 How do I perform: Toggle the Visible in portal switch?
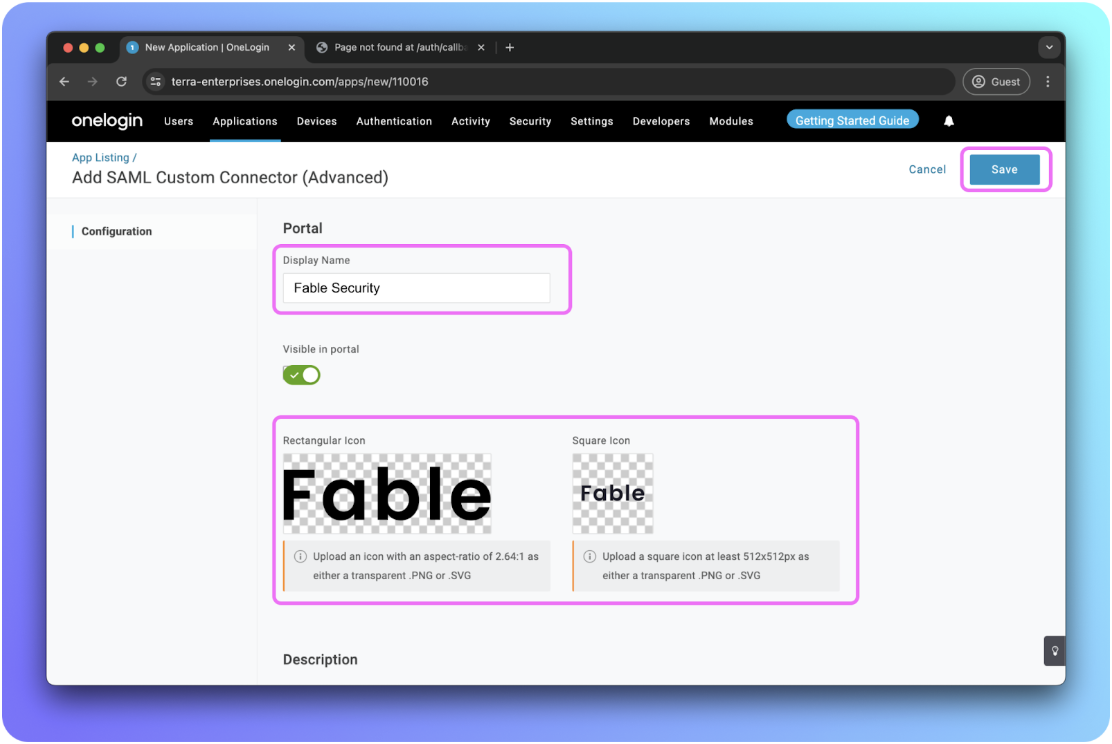(x=301, y=374)
